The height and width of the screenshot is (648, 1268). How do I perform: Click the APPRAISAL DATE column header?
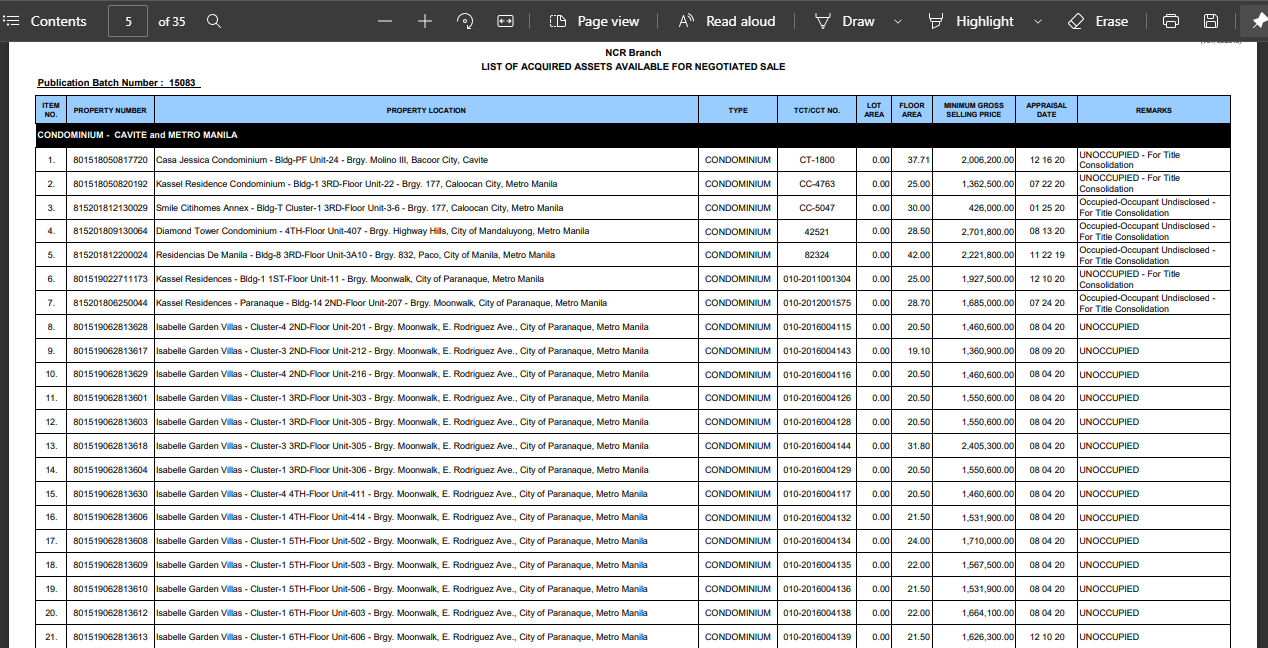click(x=1046, y=110)
